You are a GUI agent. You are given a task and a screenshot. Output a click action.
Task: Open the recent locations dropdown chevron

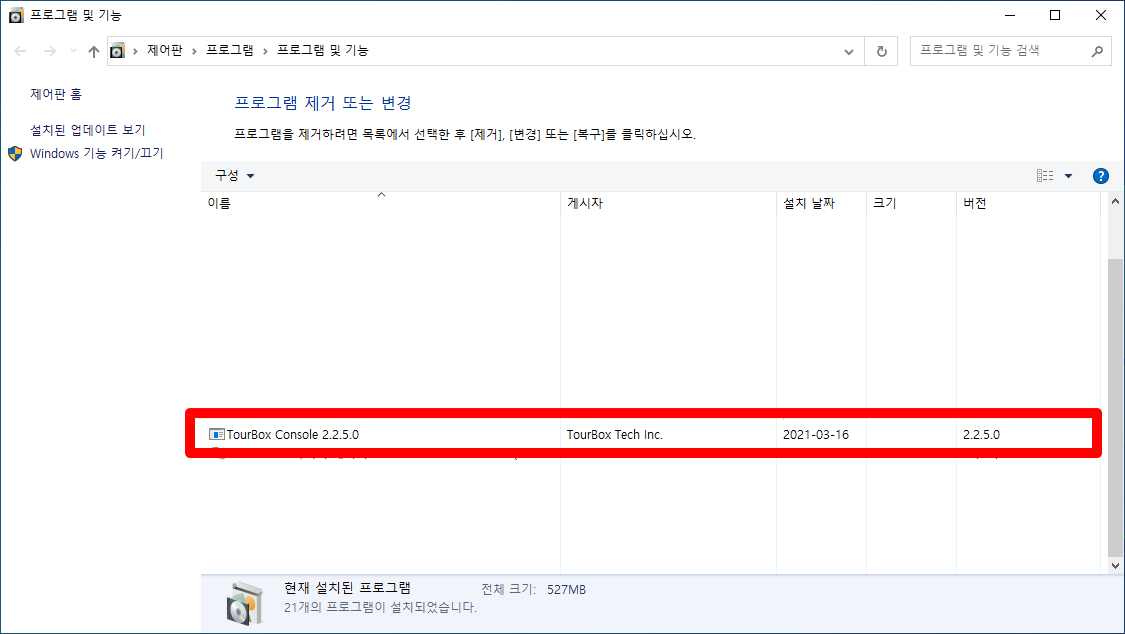(73, 51)
